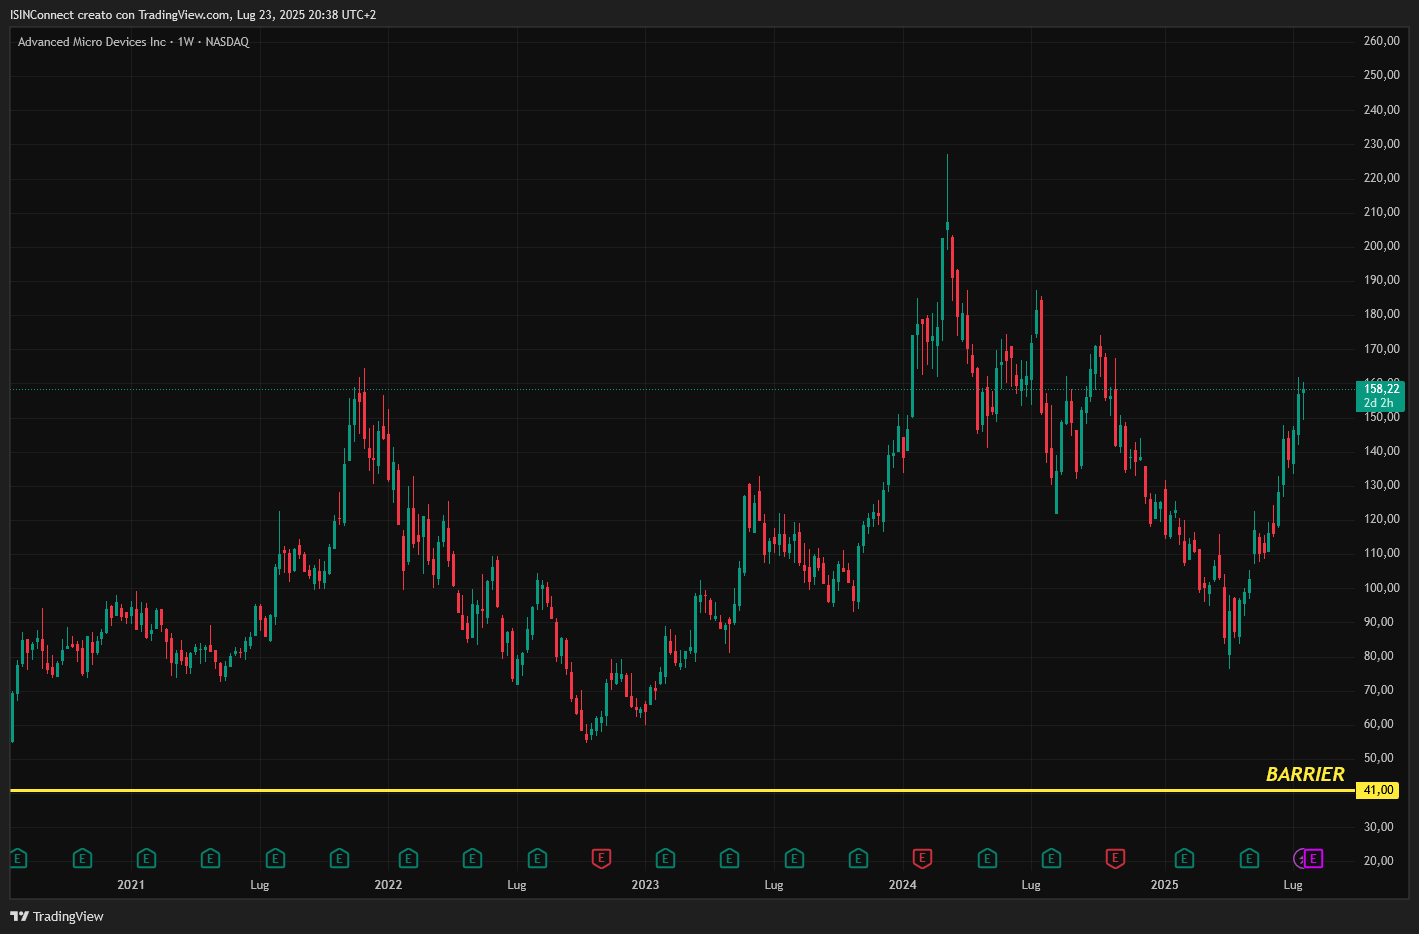Image resolution: width=1419 pixels, height=934 pixels.
Task: Click the 80,00 price axis label
Action: pos(1378,656)
